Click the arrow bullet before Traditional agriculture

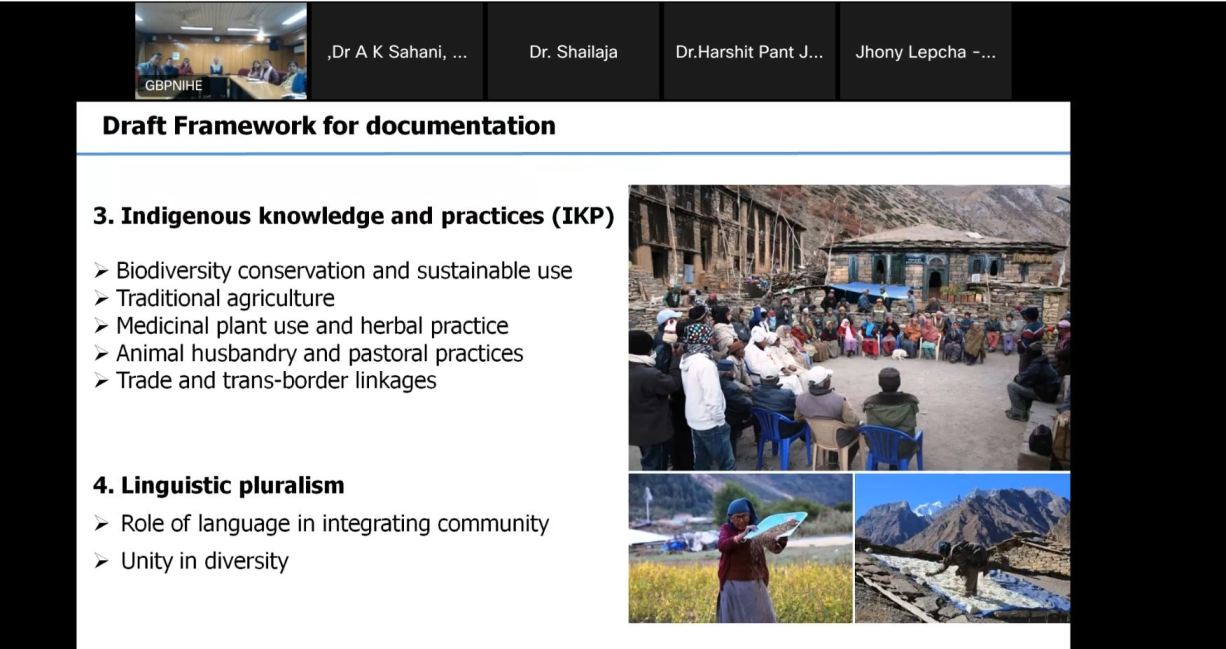[101, 299]
